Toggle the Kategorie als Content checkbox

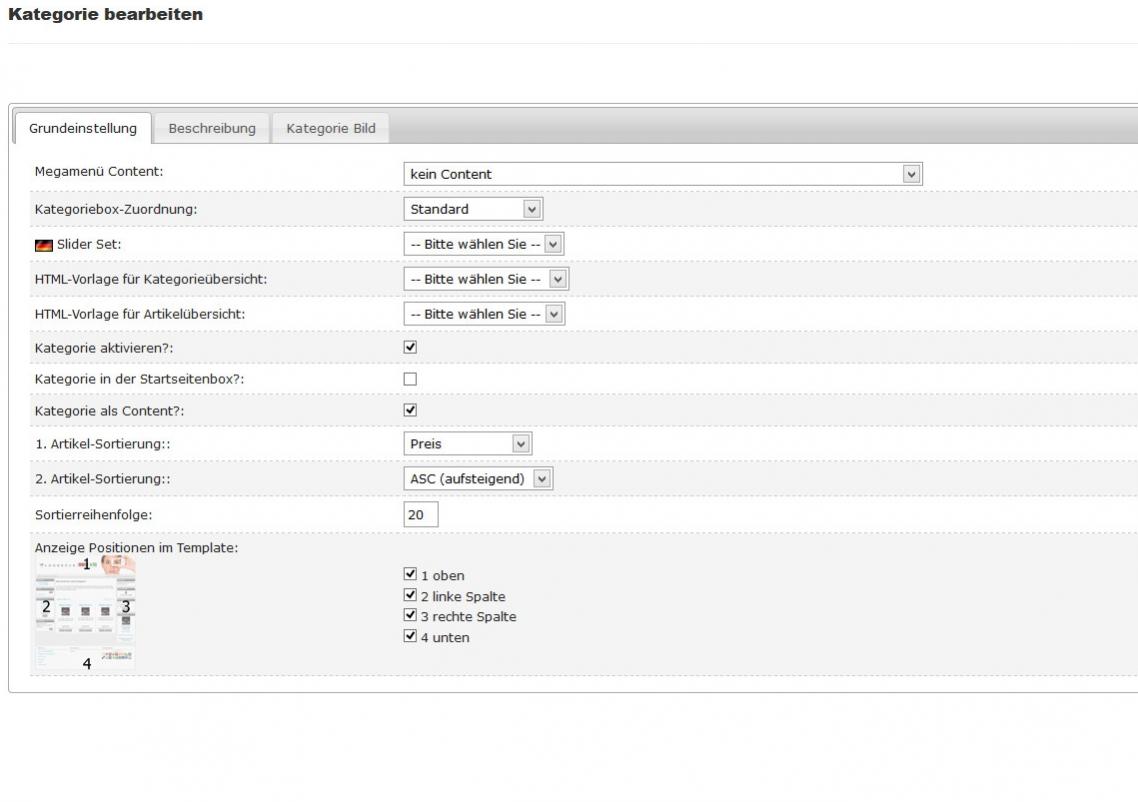pos(410,410)
